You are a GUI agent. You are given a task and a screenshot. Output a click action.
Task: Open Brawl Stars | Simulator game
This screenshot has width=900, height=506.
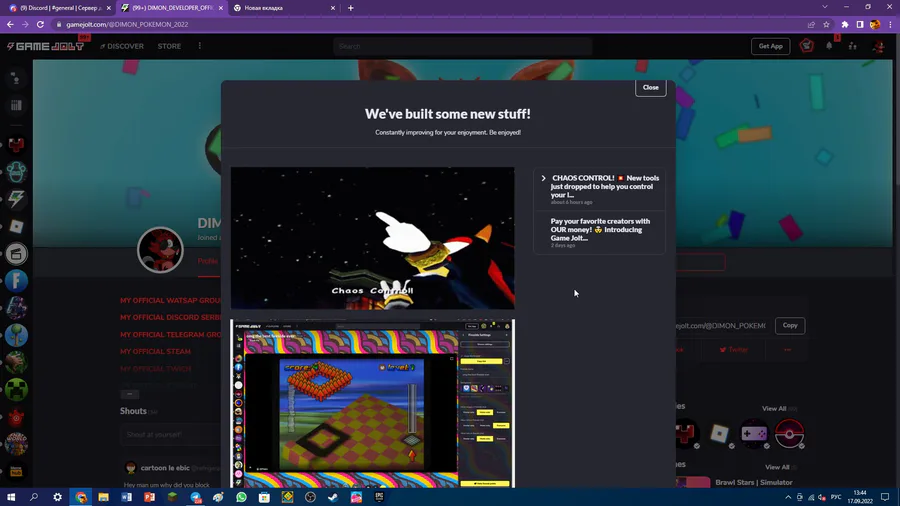(754, 482)
